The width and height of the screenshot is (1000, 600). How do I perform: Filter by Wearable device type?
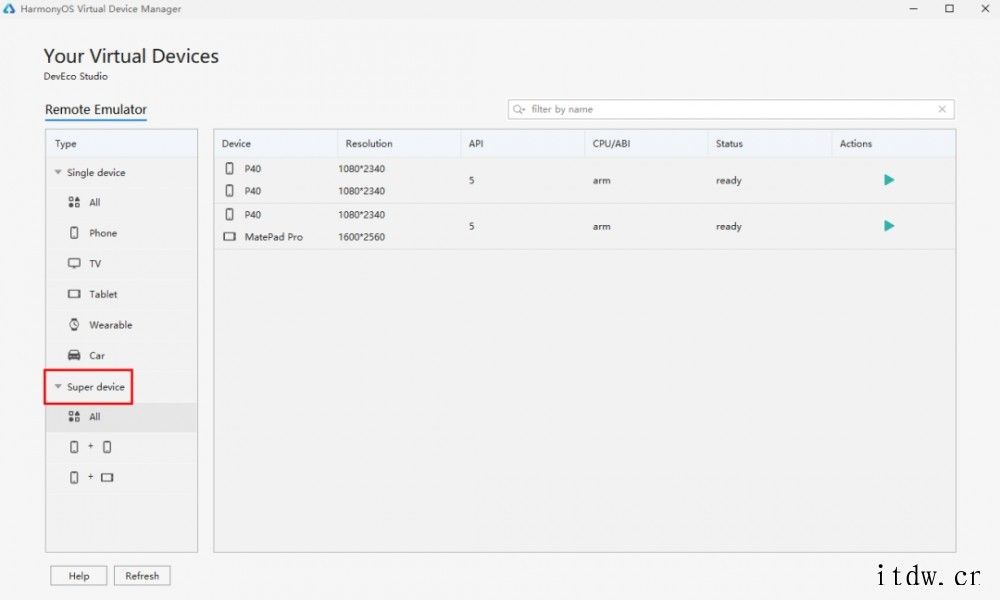[x=121, y=325]
